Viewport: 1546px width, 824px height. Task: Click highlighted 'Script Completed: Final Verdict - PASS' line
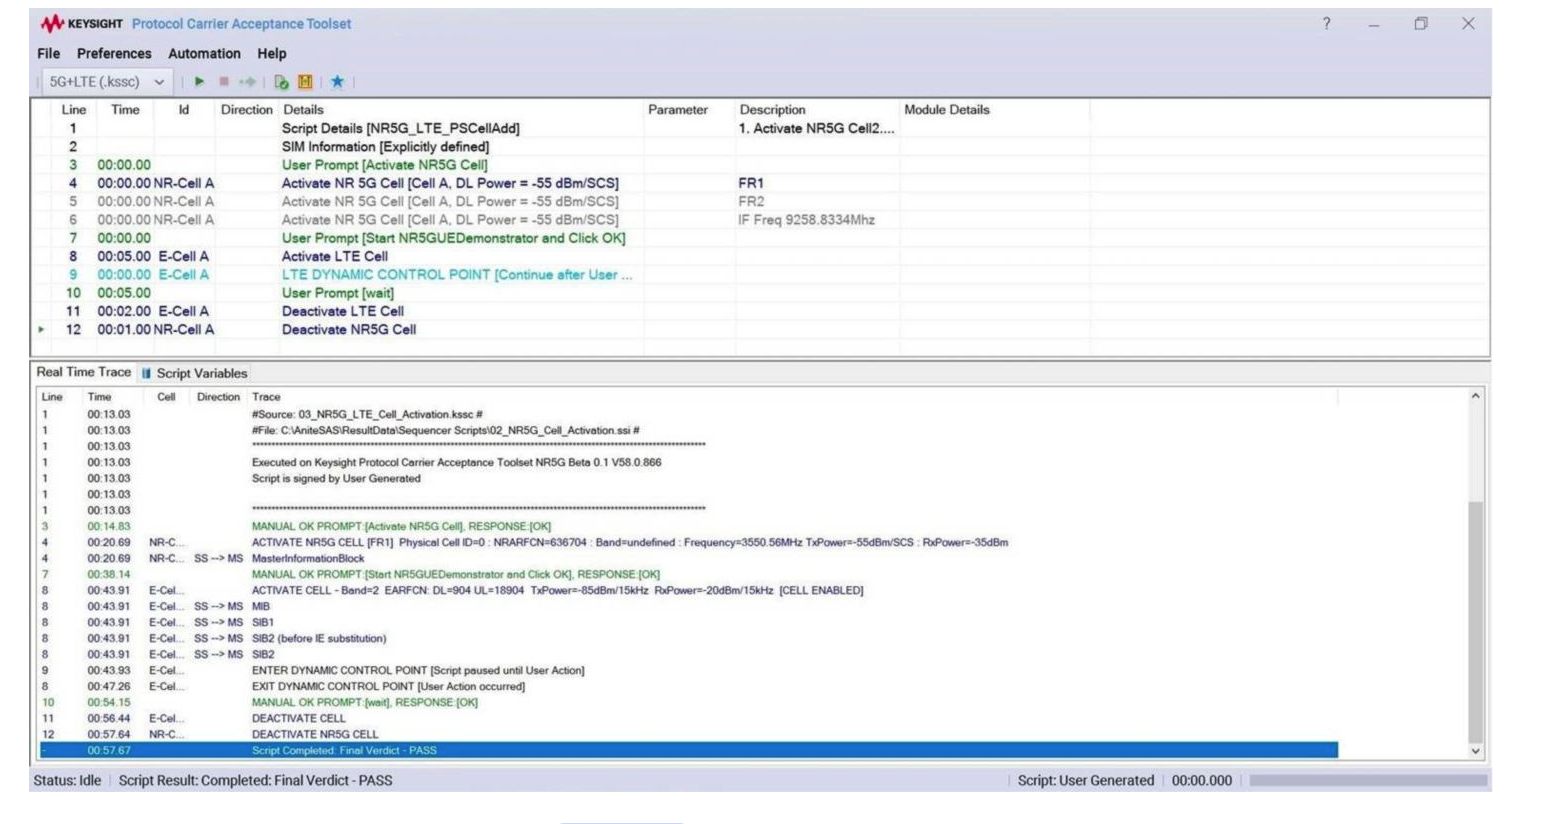pos(688,750)
